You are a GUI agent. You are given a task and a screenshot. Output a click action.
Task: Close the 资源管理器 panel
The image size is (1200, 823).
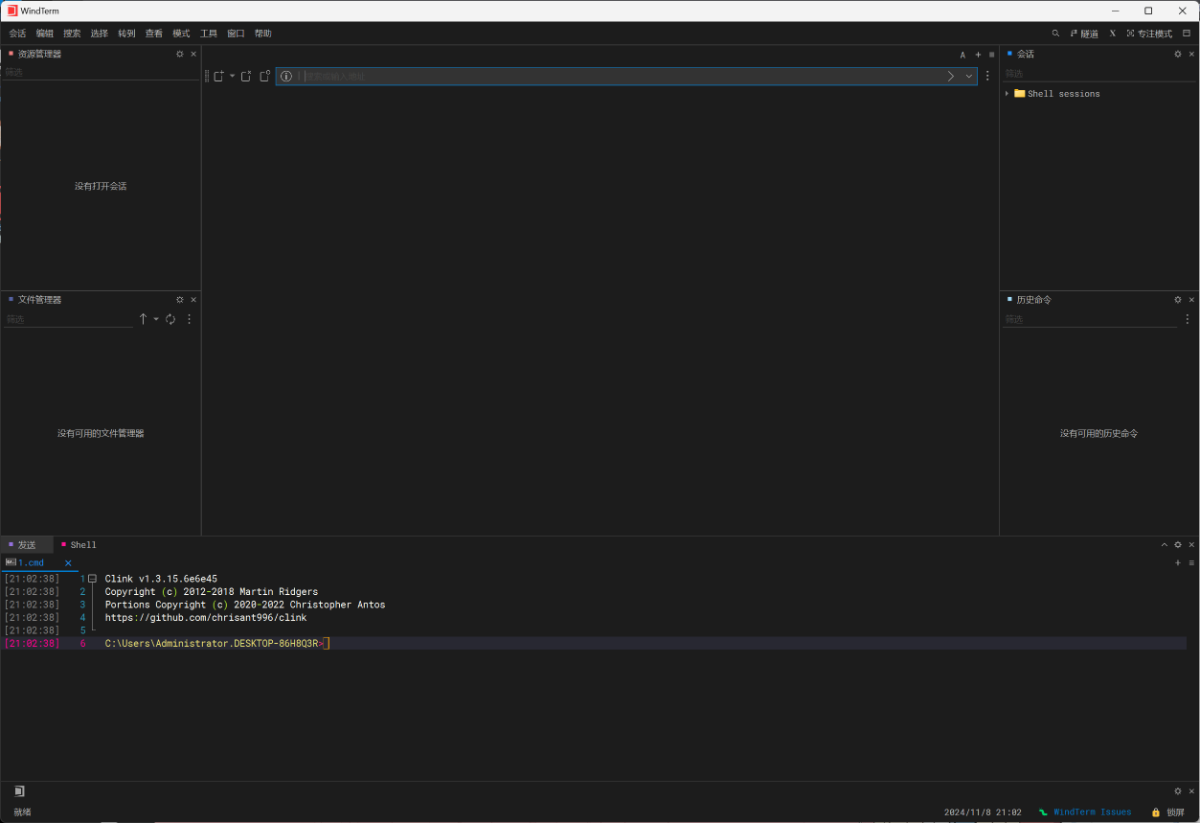pyautogui.click(x=194, y=54)
